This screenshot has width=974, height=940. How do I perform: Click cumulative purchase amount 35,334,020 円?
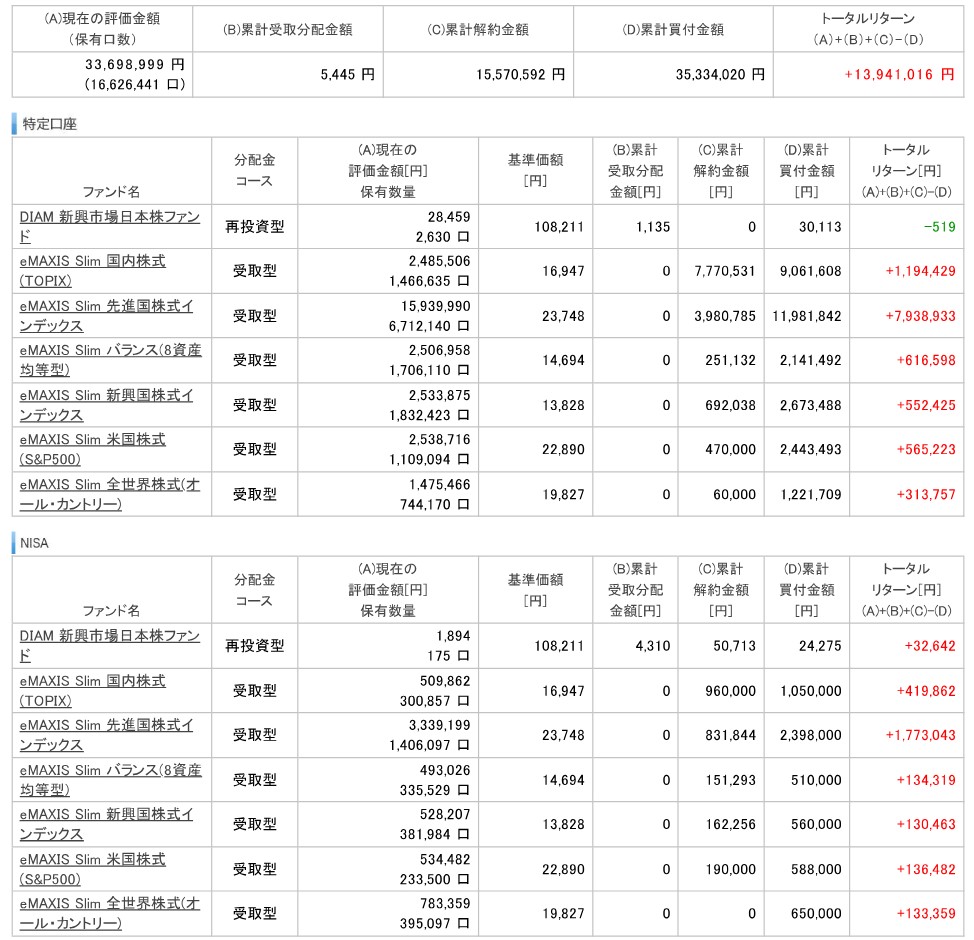click(x=720, y=75)
